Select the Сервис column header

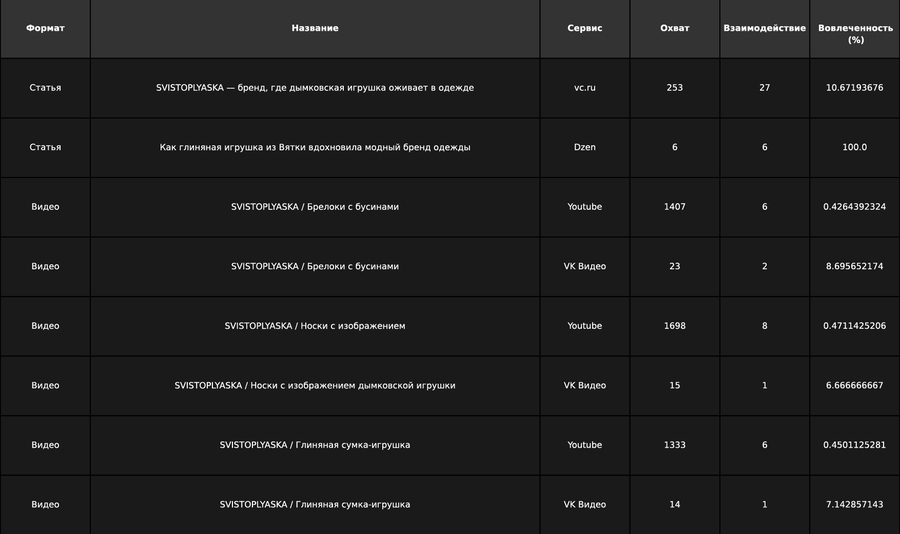585,28
